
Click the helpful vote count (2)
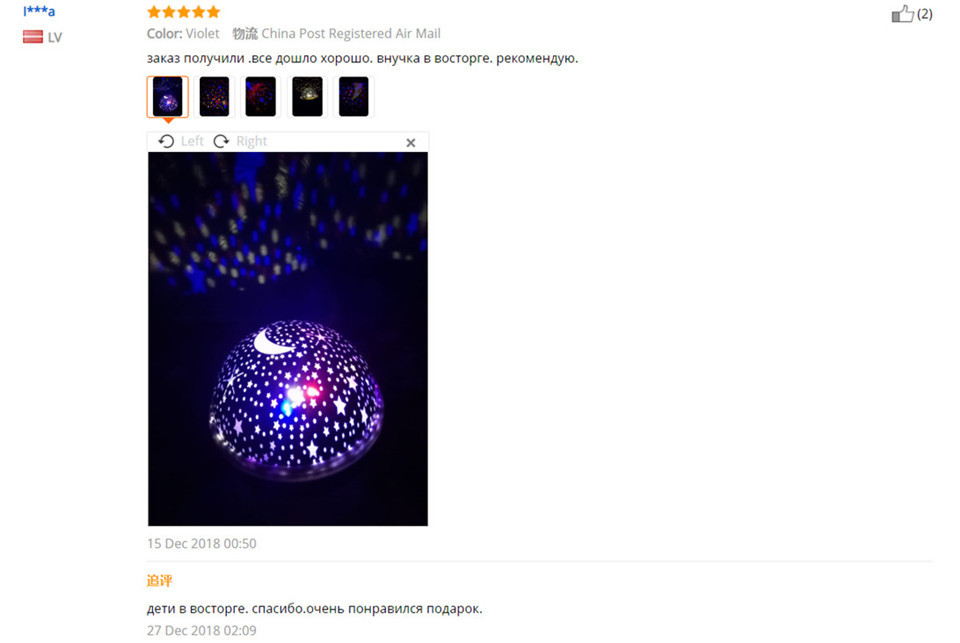point(924,13)
